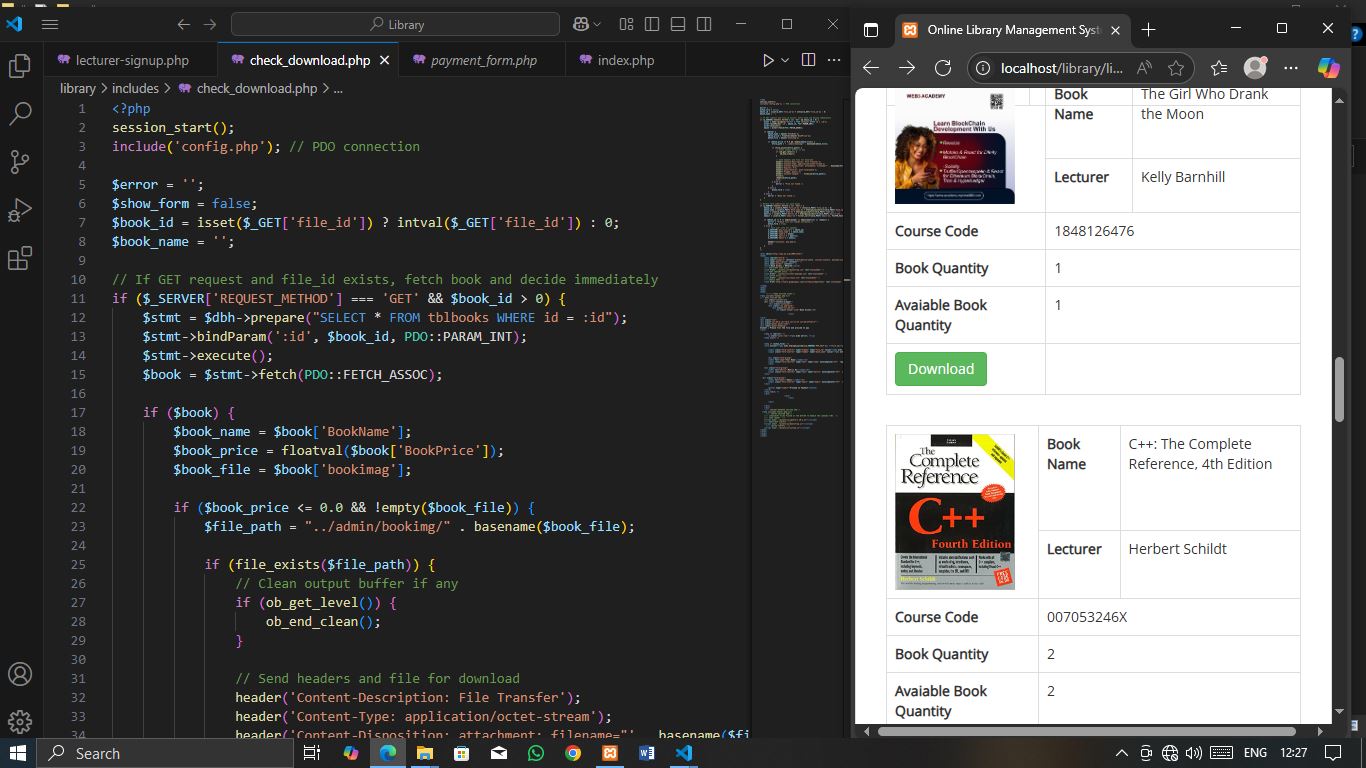
Task: Go forward in VS Code editor history
Action: pyautogui.click(x=209, y=24)
